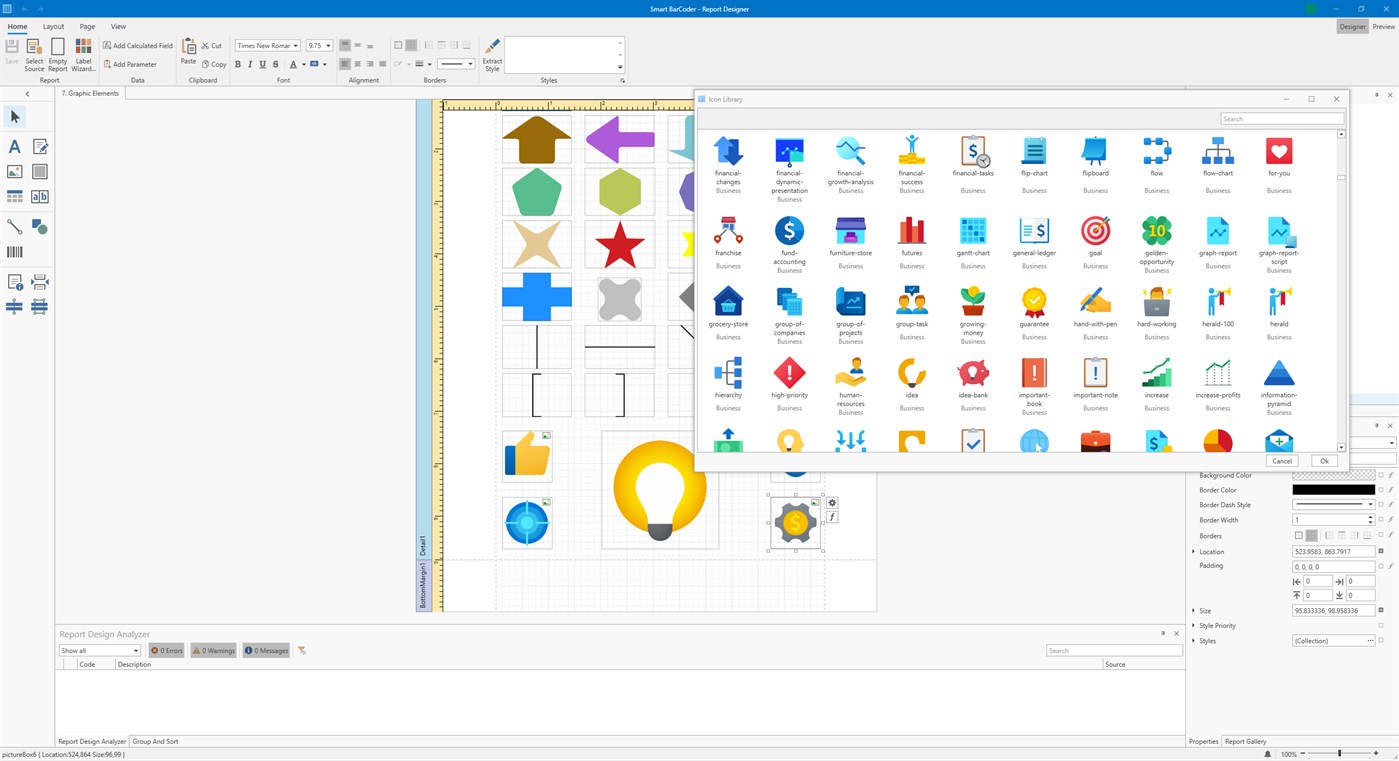Screen dimensions: 1399x761
Task: Toggle italic formatting
Action: [x=249, y=64]
